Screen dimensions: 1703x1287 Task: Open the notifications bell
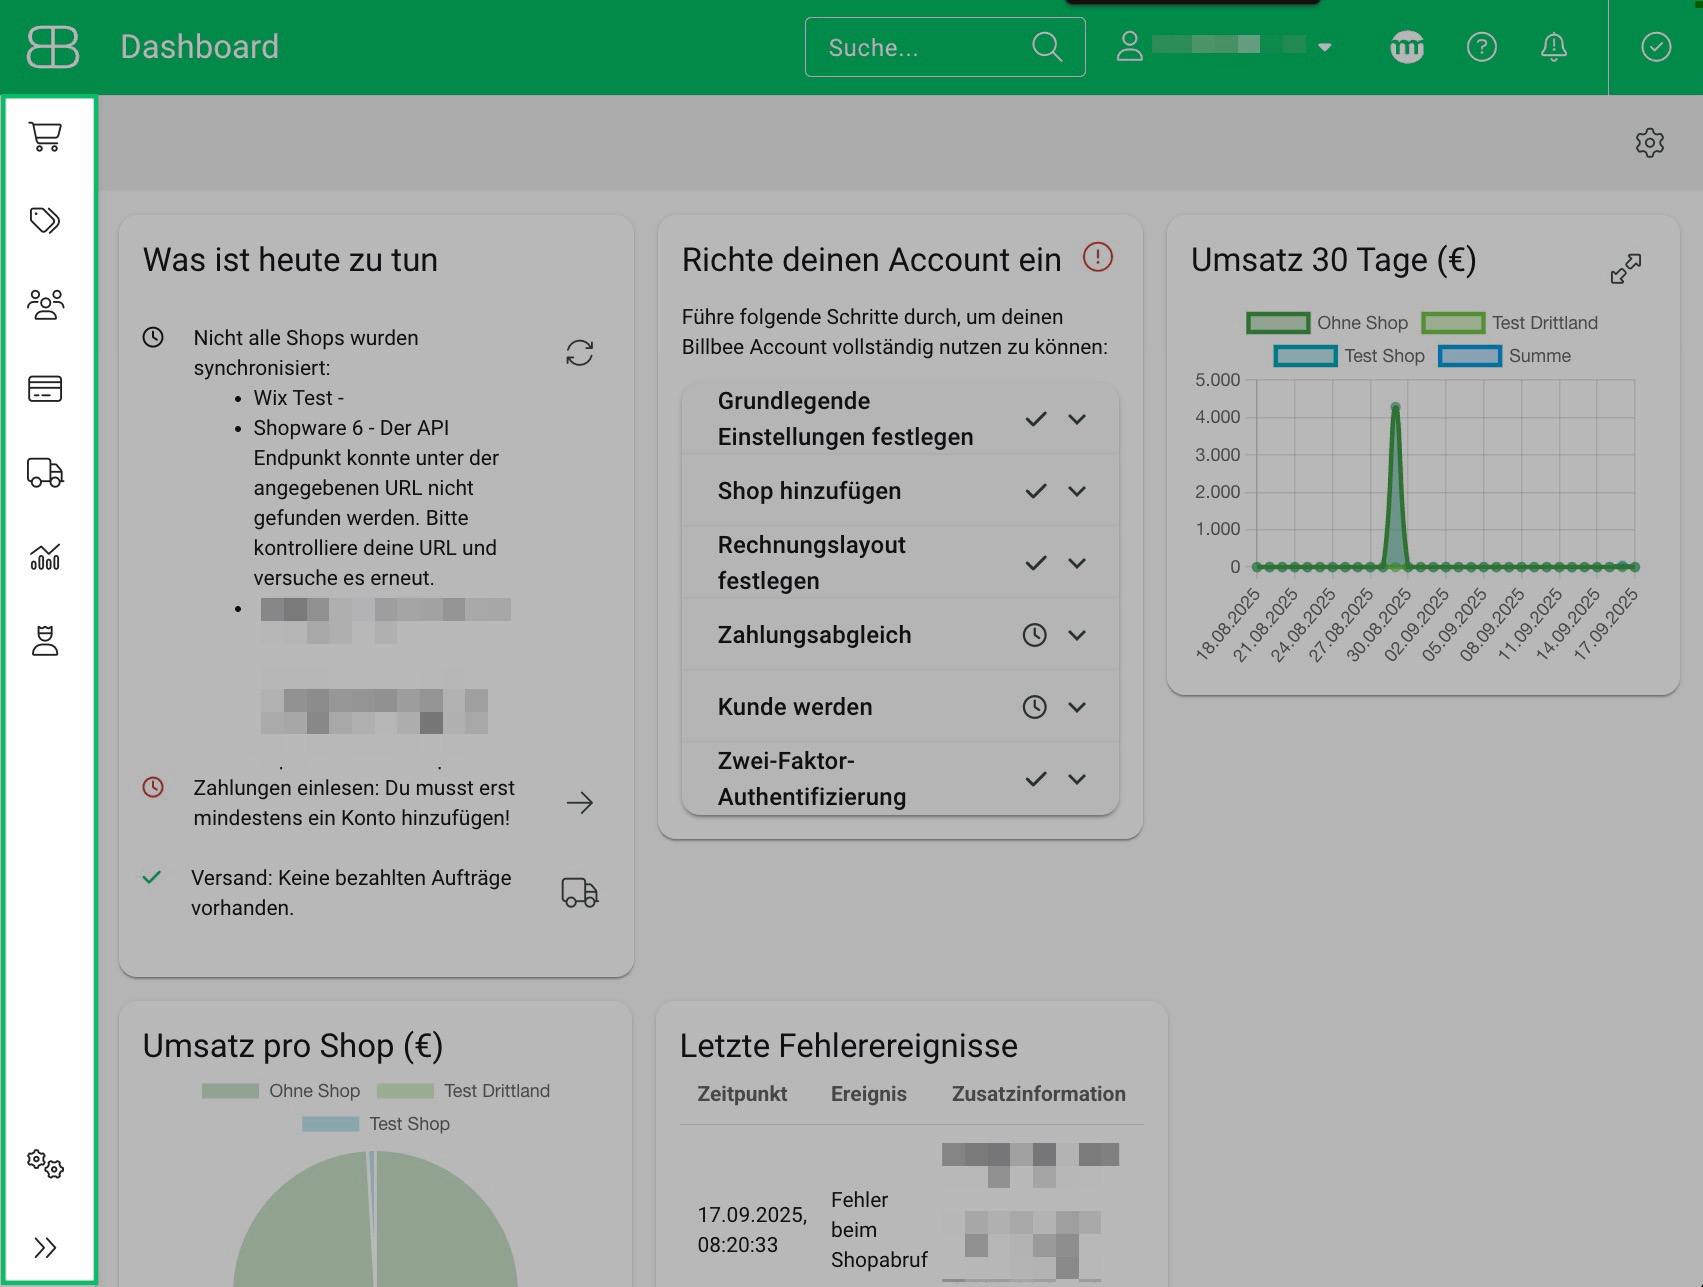click(x=1553, y=47)
